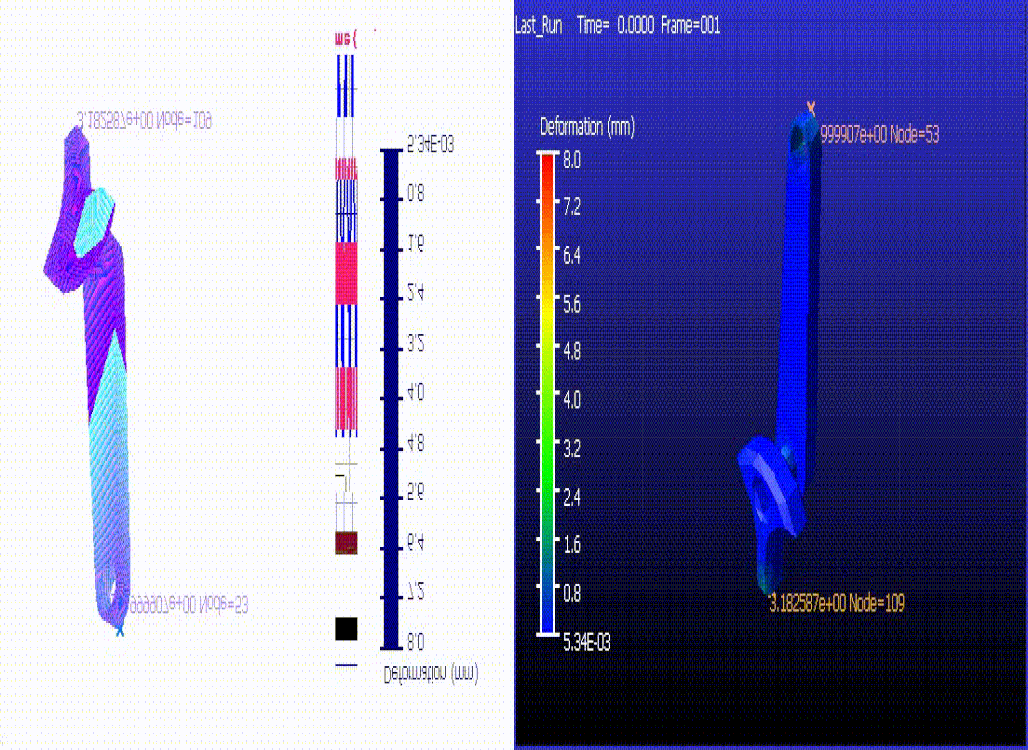Click the black square in left panel

(346, 628)
